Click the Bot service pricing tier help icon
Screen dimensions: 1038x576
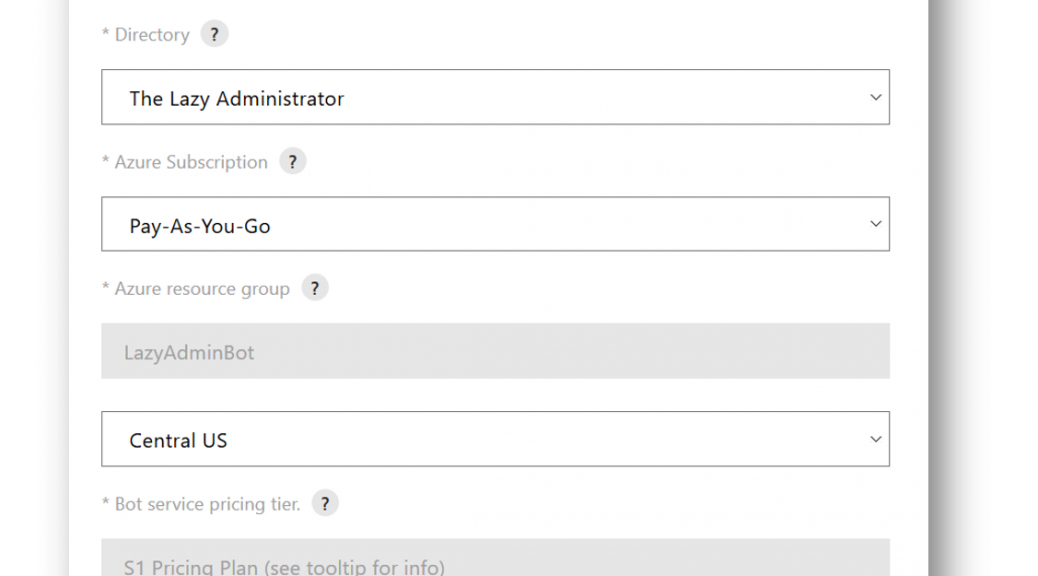point(325,503)
